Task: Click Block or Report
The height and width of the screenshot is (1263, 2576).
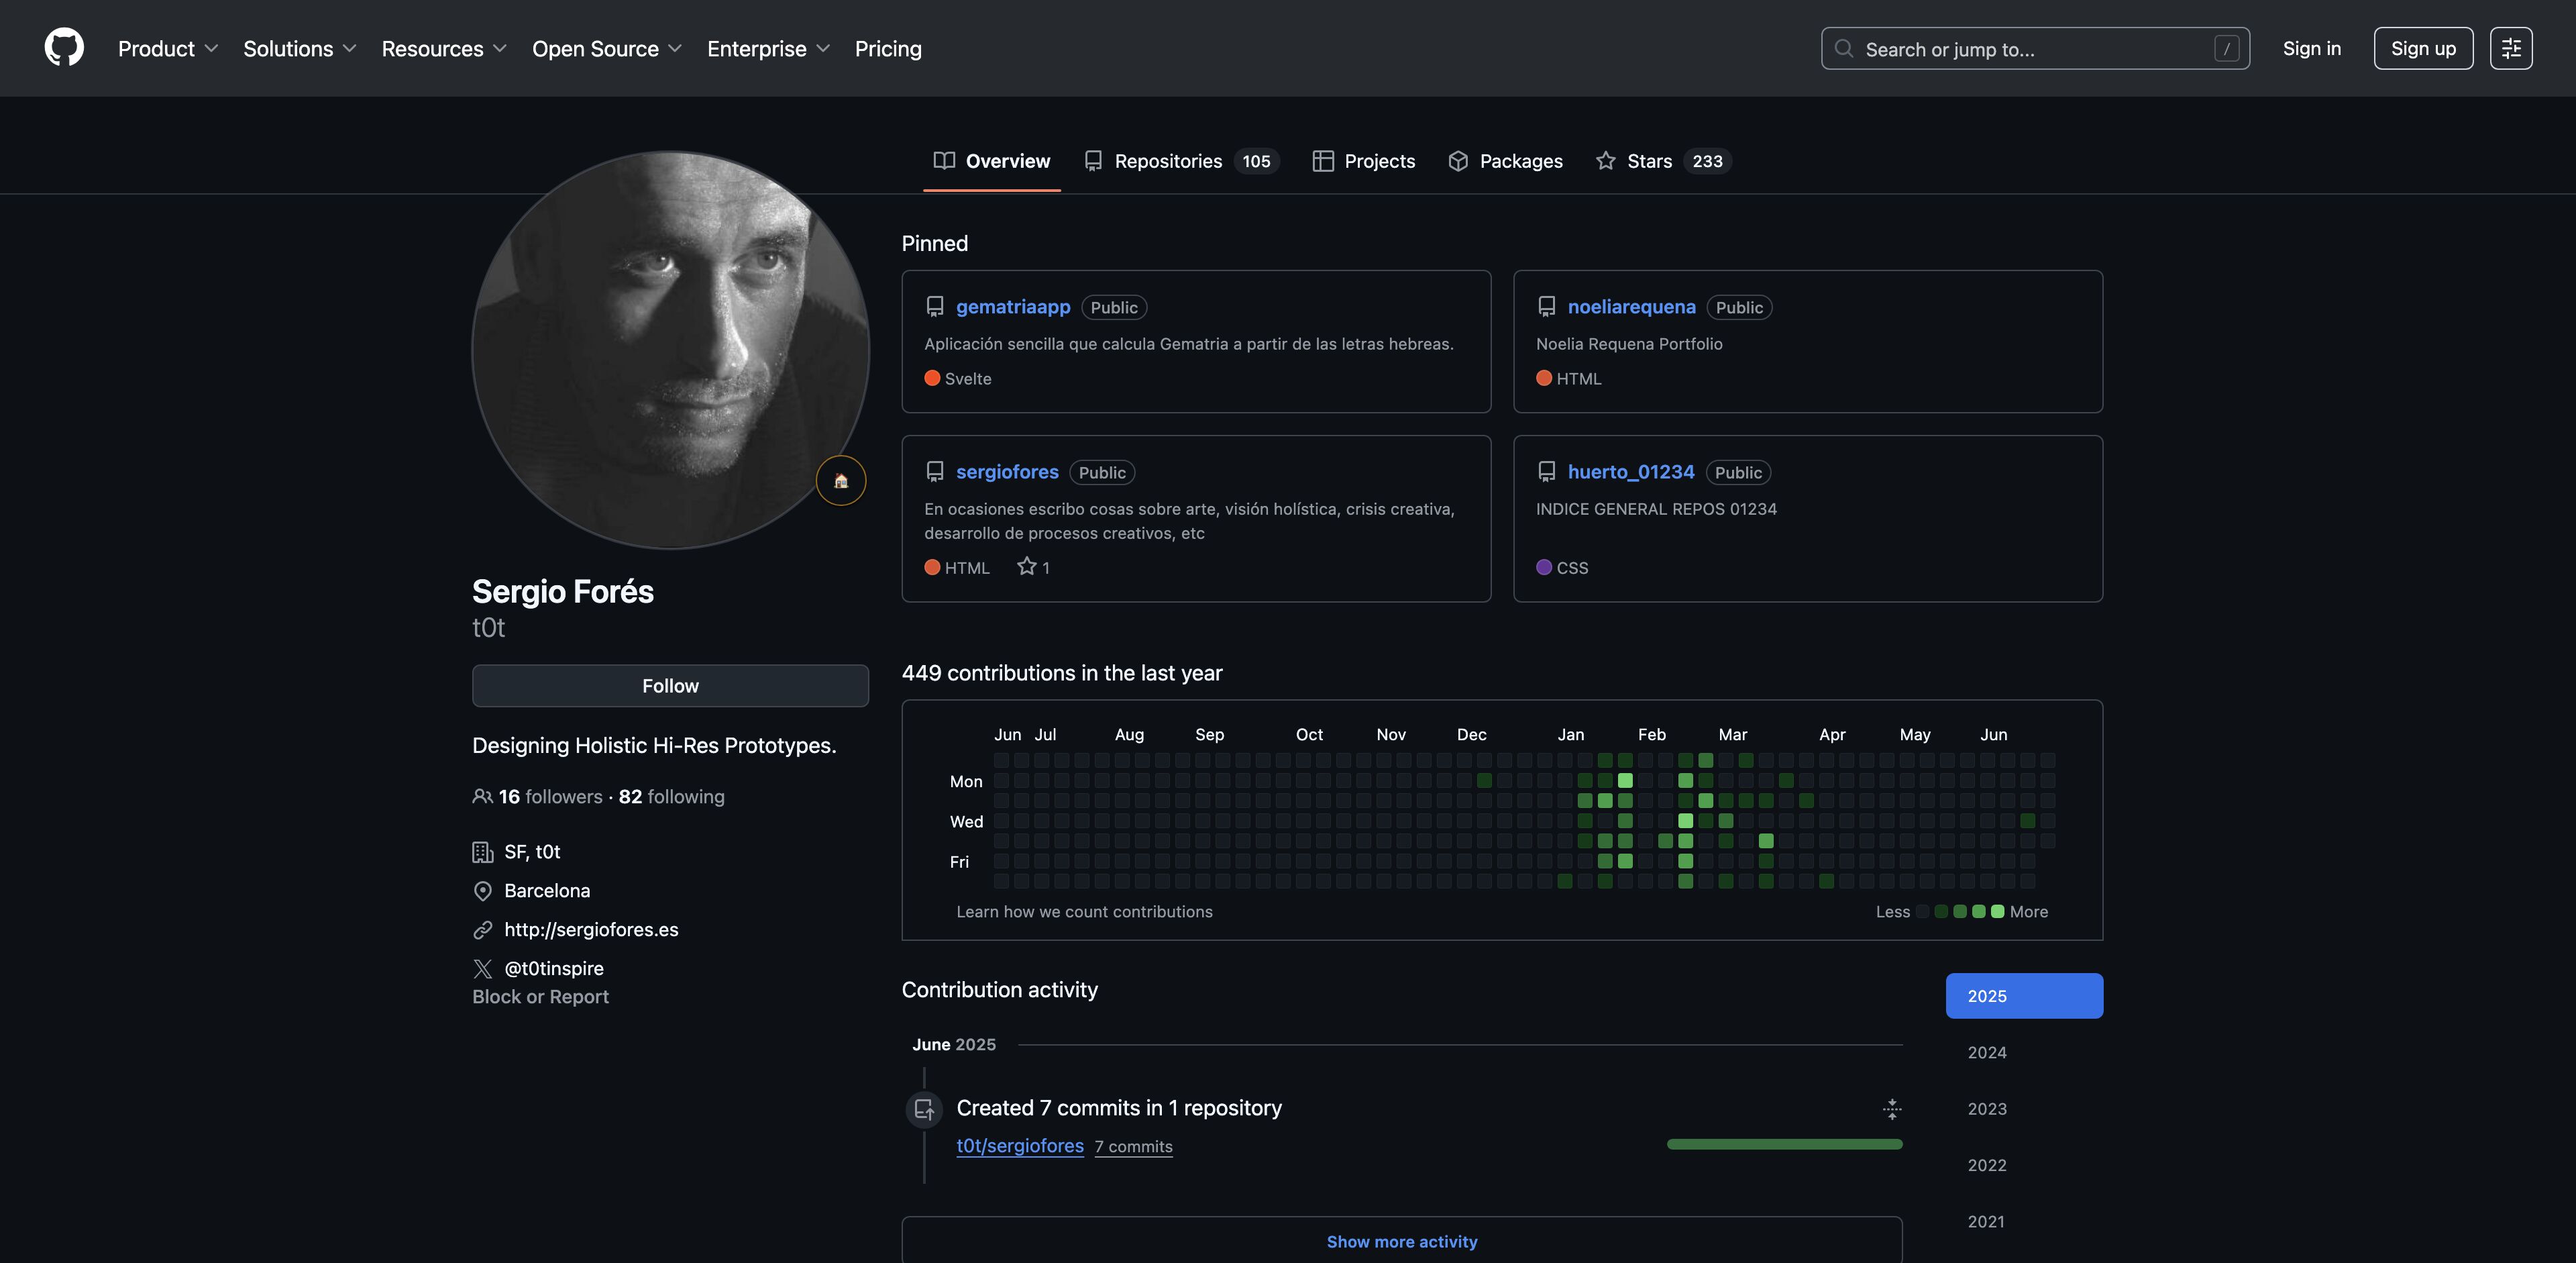Action: coord(540,996)
